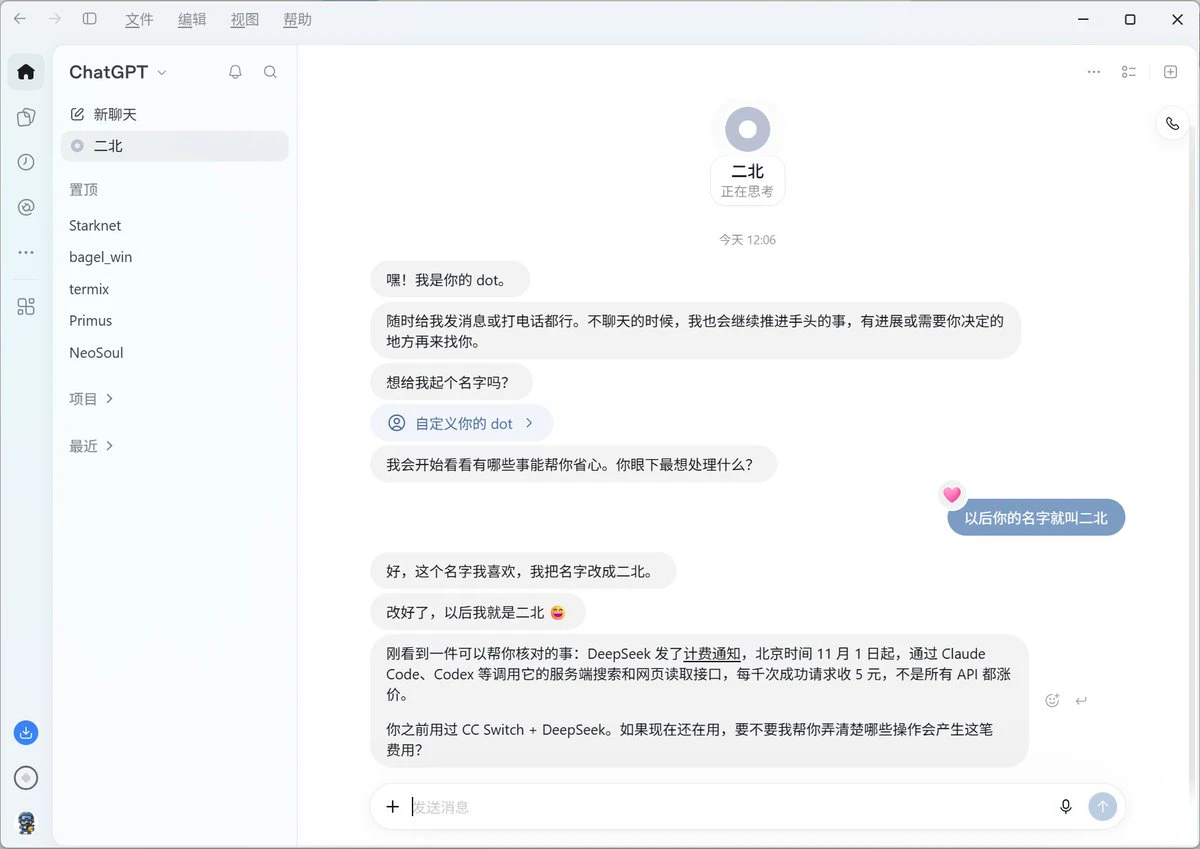Select the 二北 chat in the sidebar
This screenshot has height=849, width=1200.
175,146
